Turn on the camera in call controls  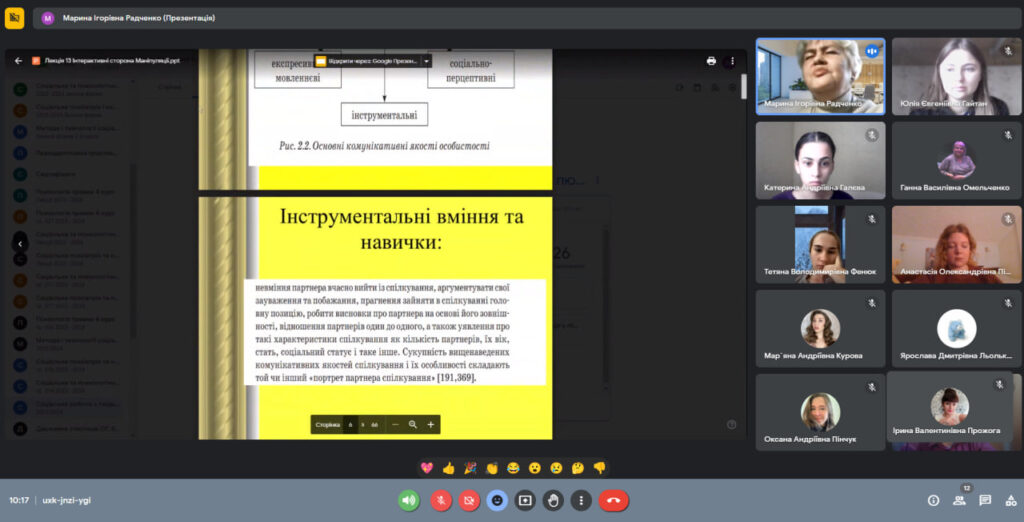click(x=468, y=500)
